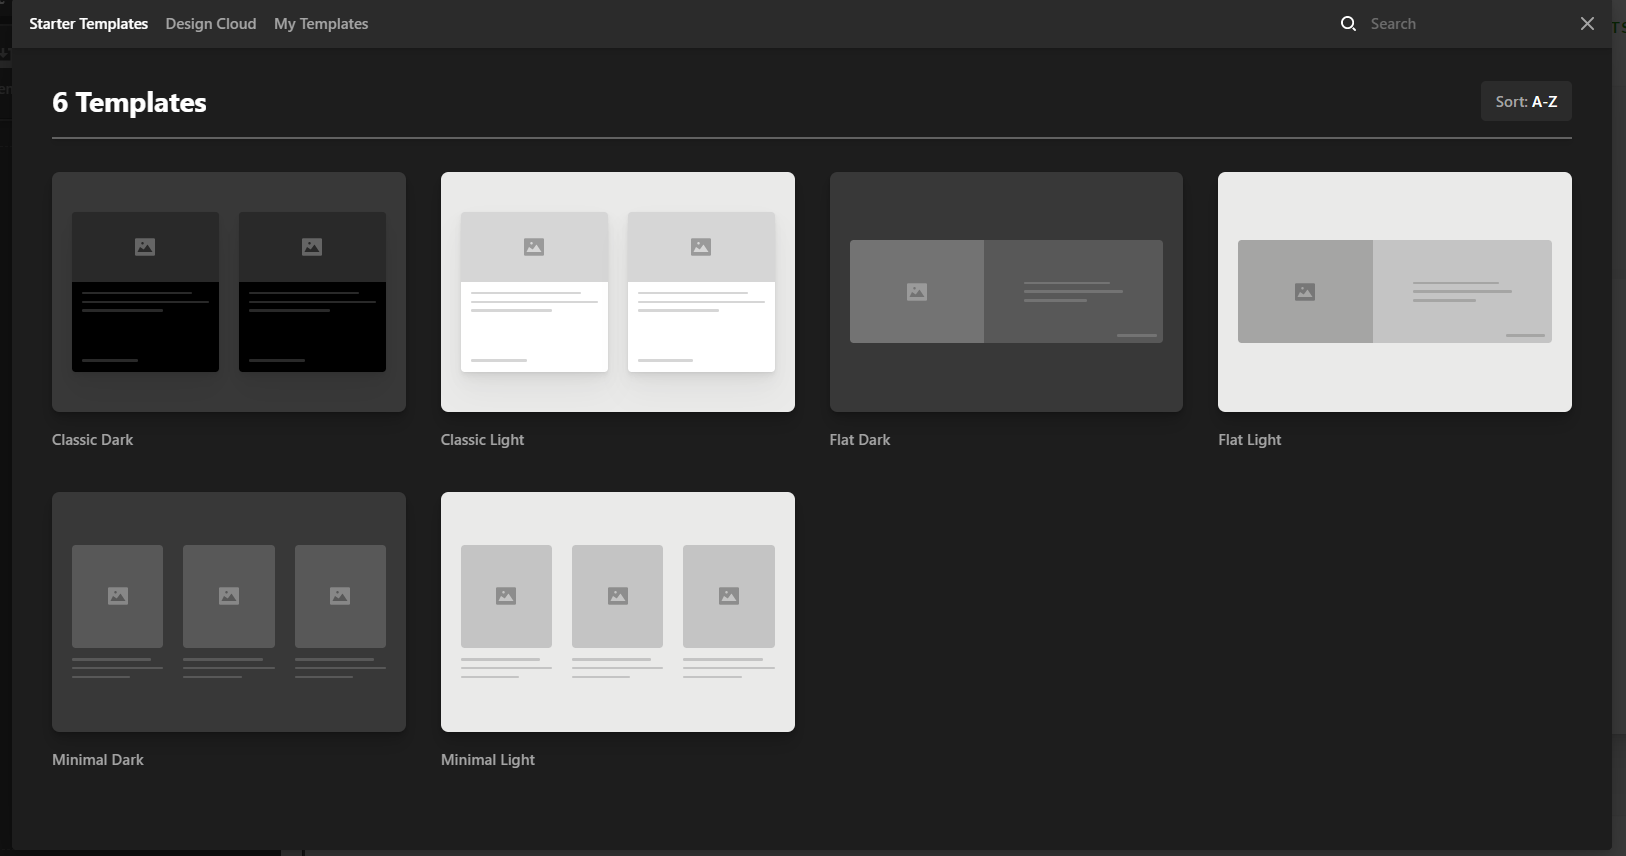Select the Starter Templates tab
This screenshot has height=856, width=1626.
click(88, 24)
